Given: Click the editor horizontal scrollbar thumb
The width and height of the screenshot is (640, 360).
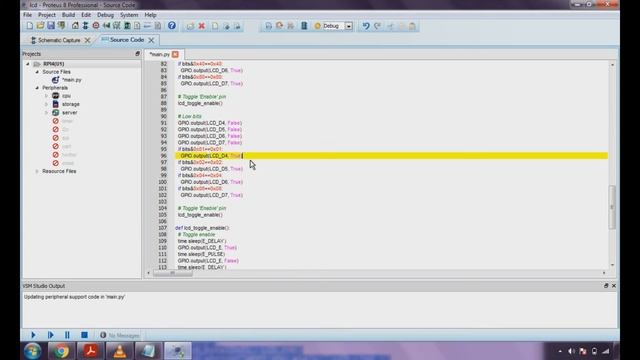Looking at the screenshot, I should (173, 273).
